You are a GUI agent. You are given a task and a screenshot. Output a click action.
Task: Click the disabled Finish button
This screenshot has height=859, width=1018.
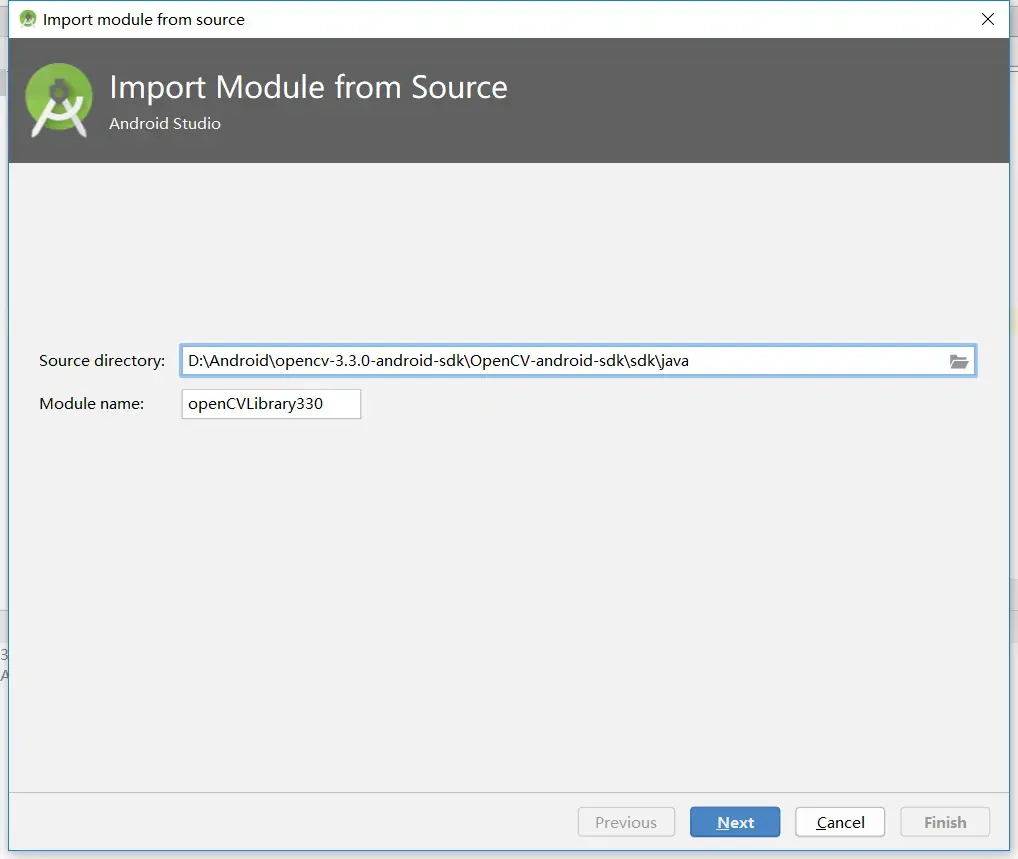coord(945,822)
